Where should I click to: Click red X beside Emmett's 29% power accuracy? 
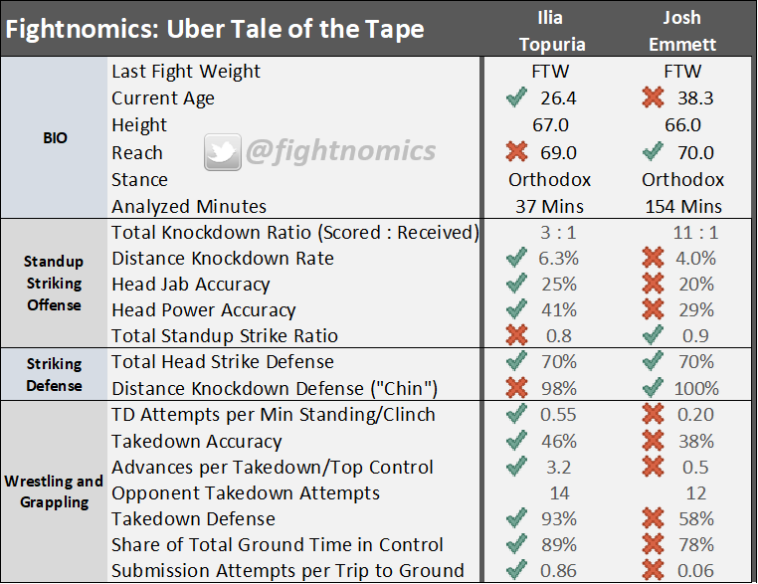point(653,309)
